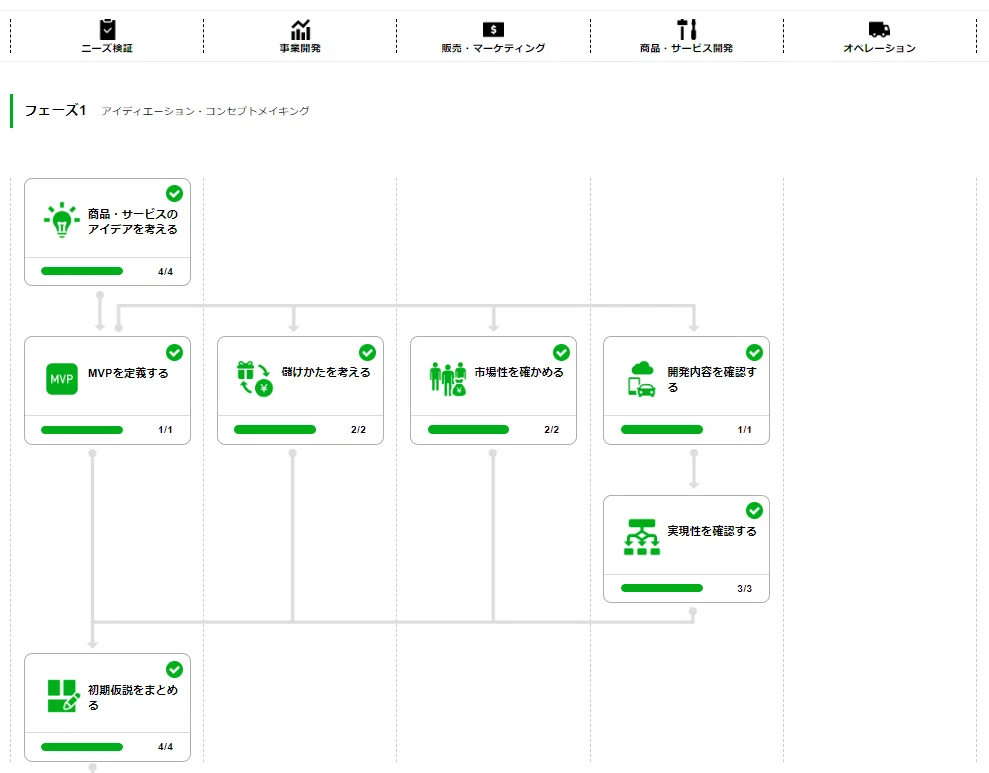Viewport: 989px width, 773px height.
Task: Click the truck オペレーション icon
Action: (x=879, y=29)
